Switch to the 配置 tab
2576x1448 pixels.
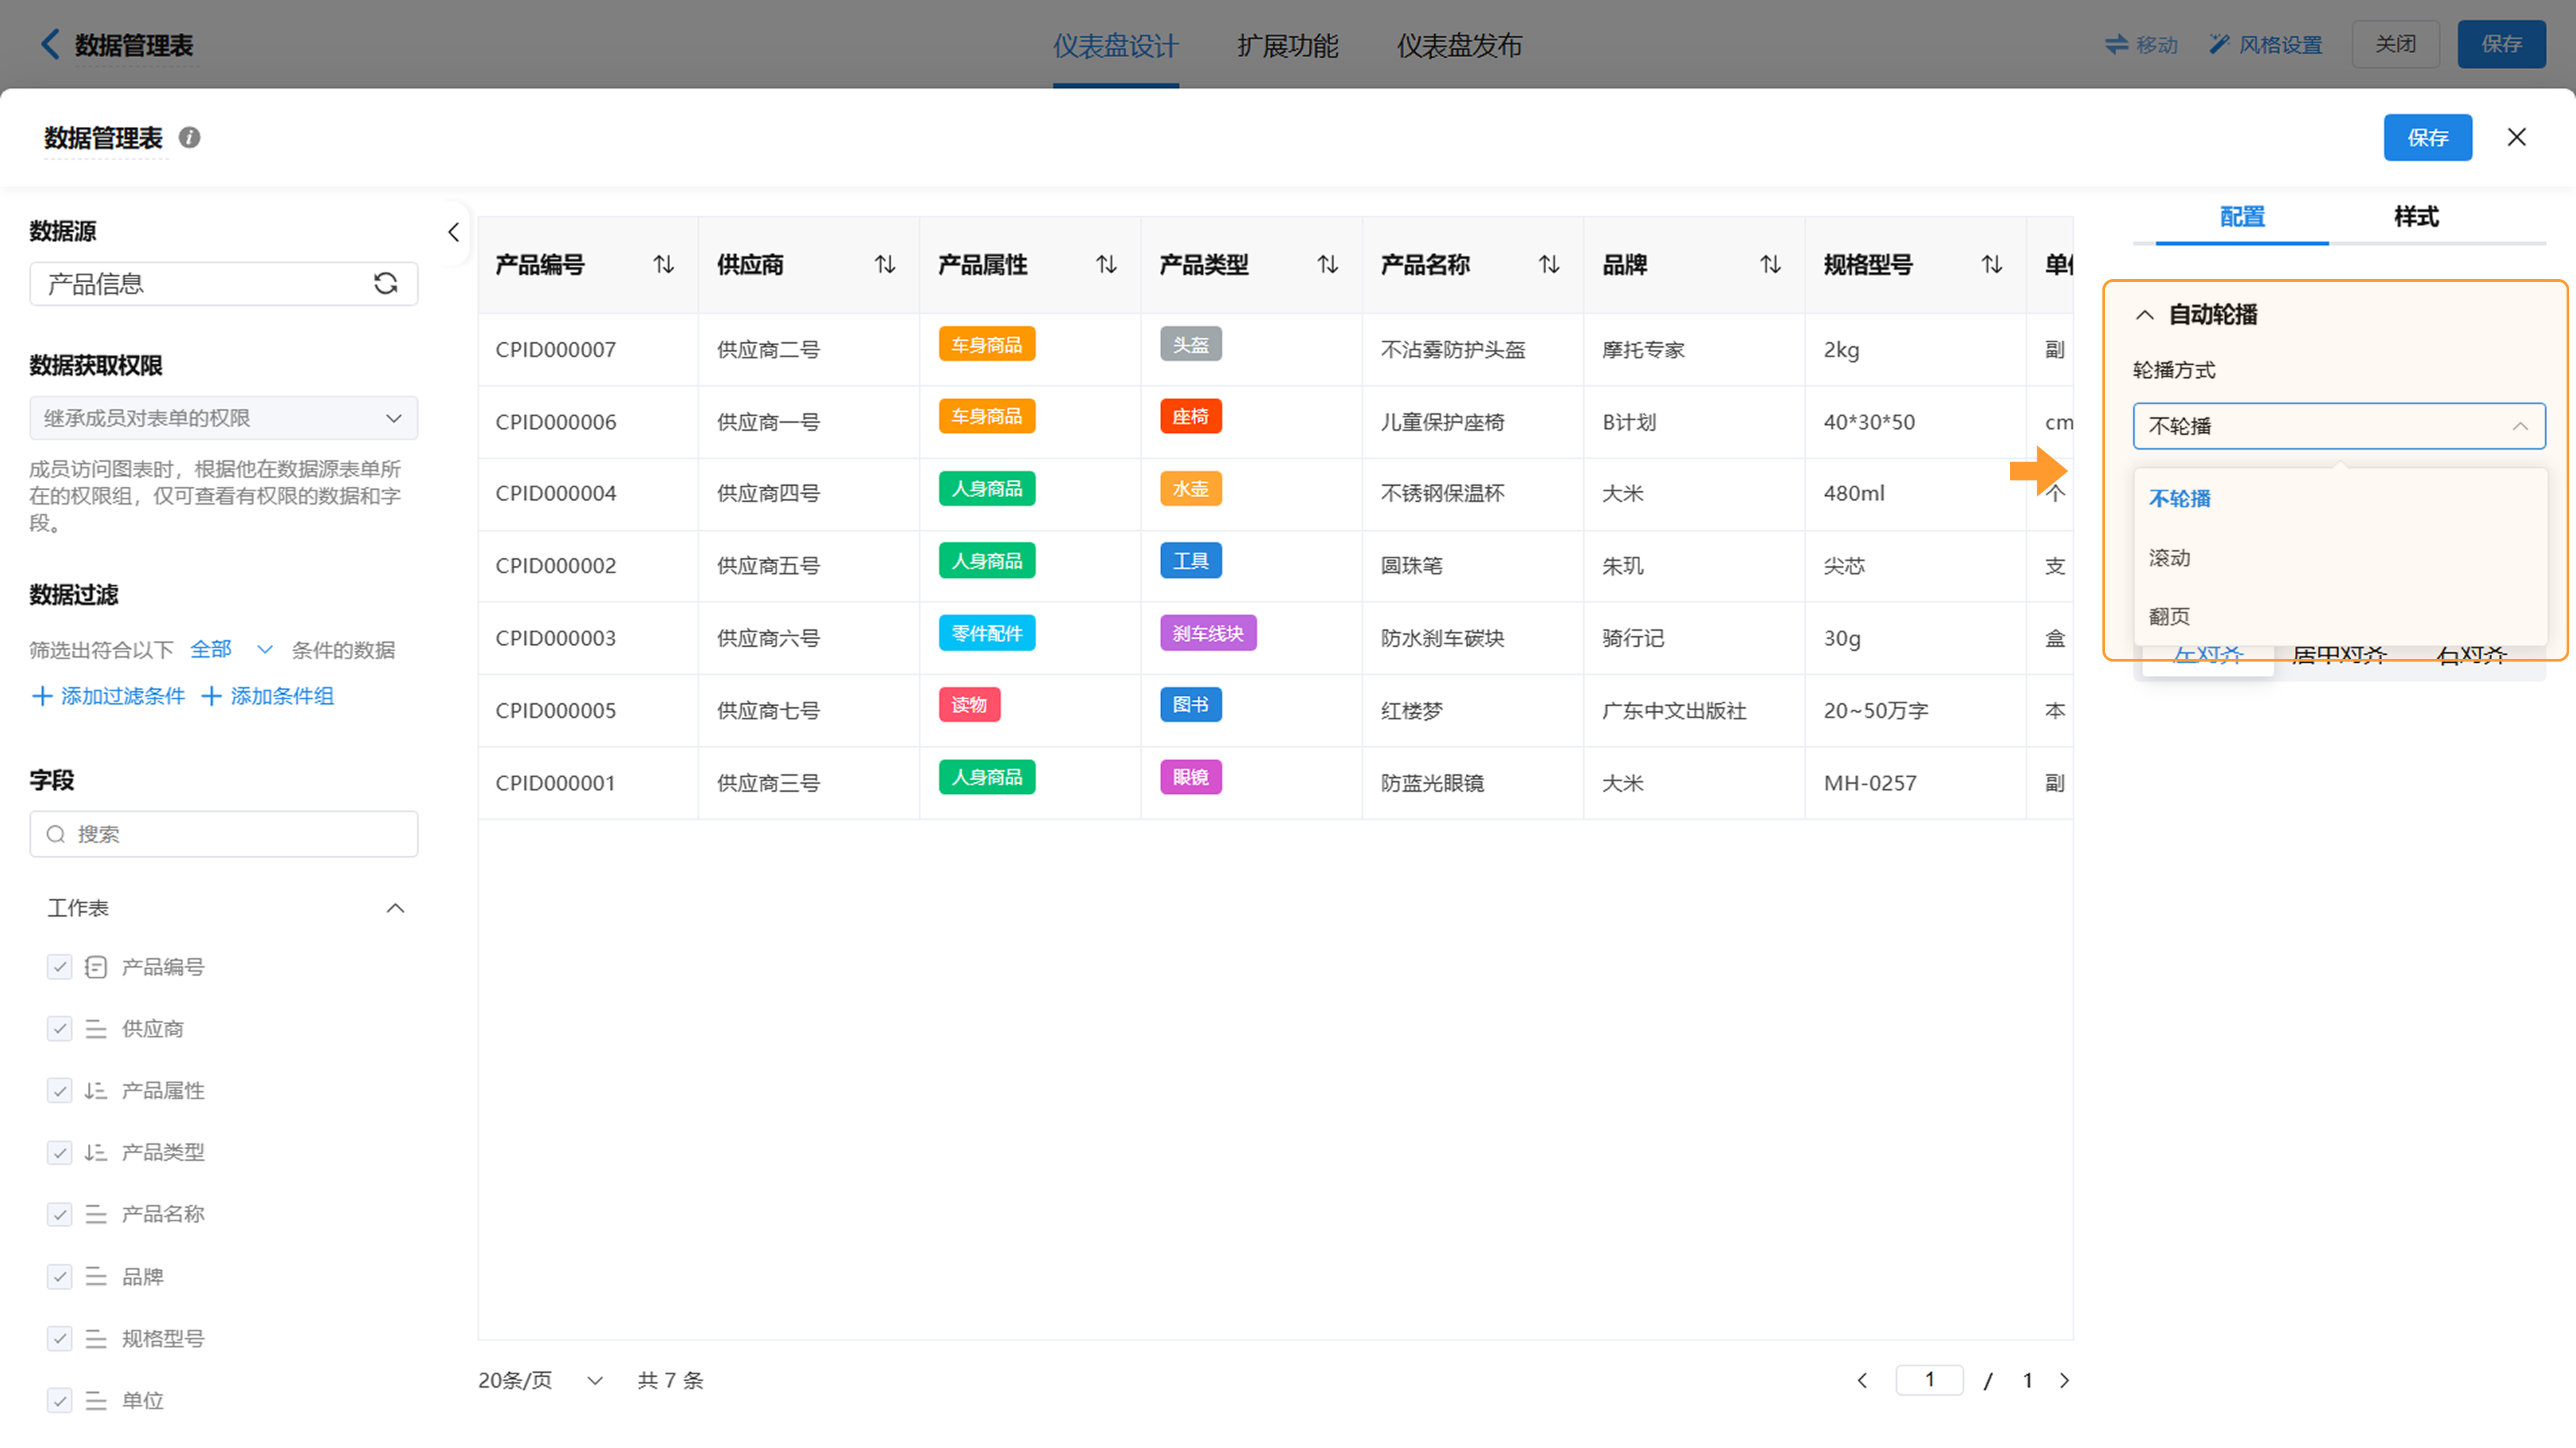[x=2242, y=216]
